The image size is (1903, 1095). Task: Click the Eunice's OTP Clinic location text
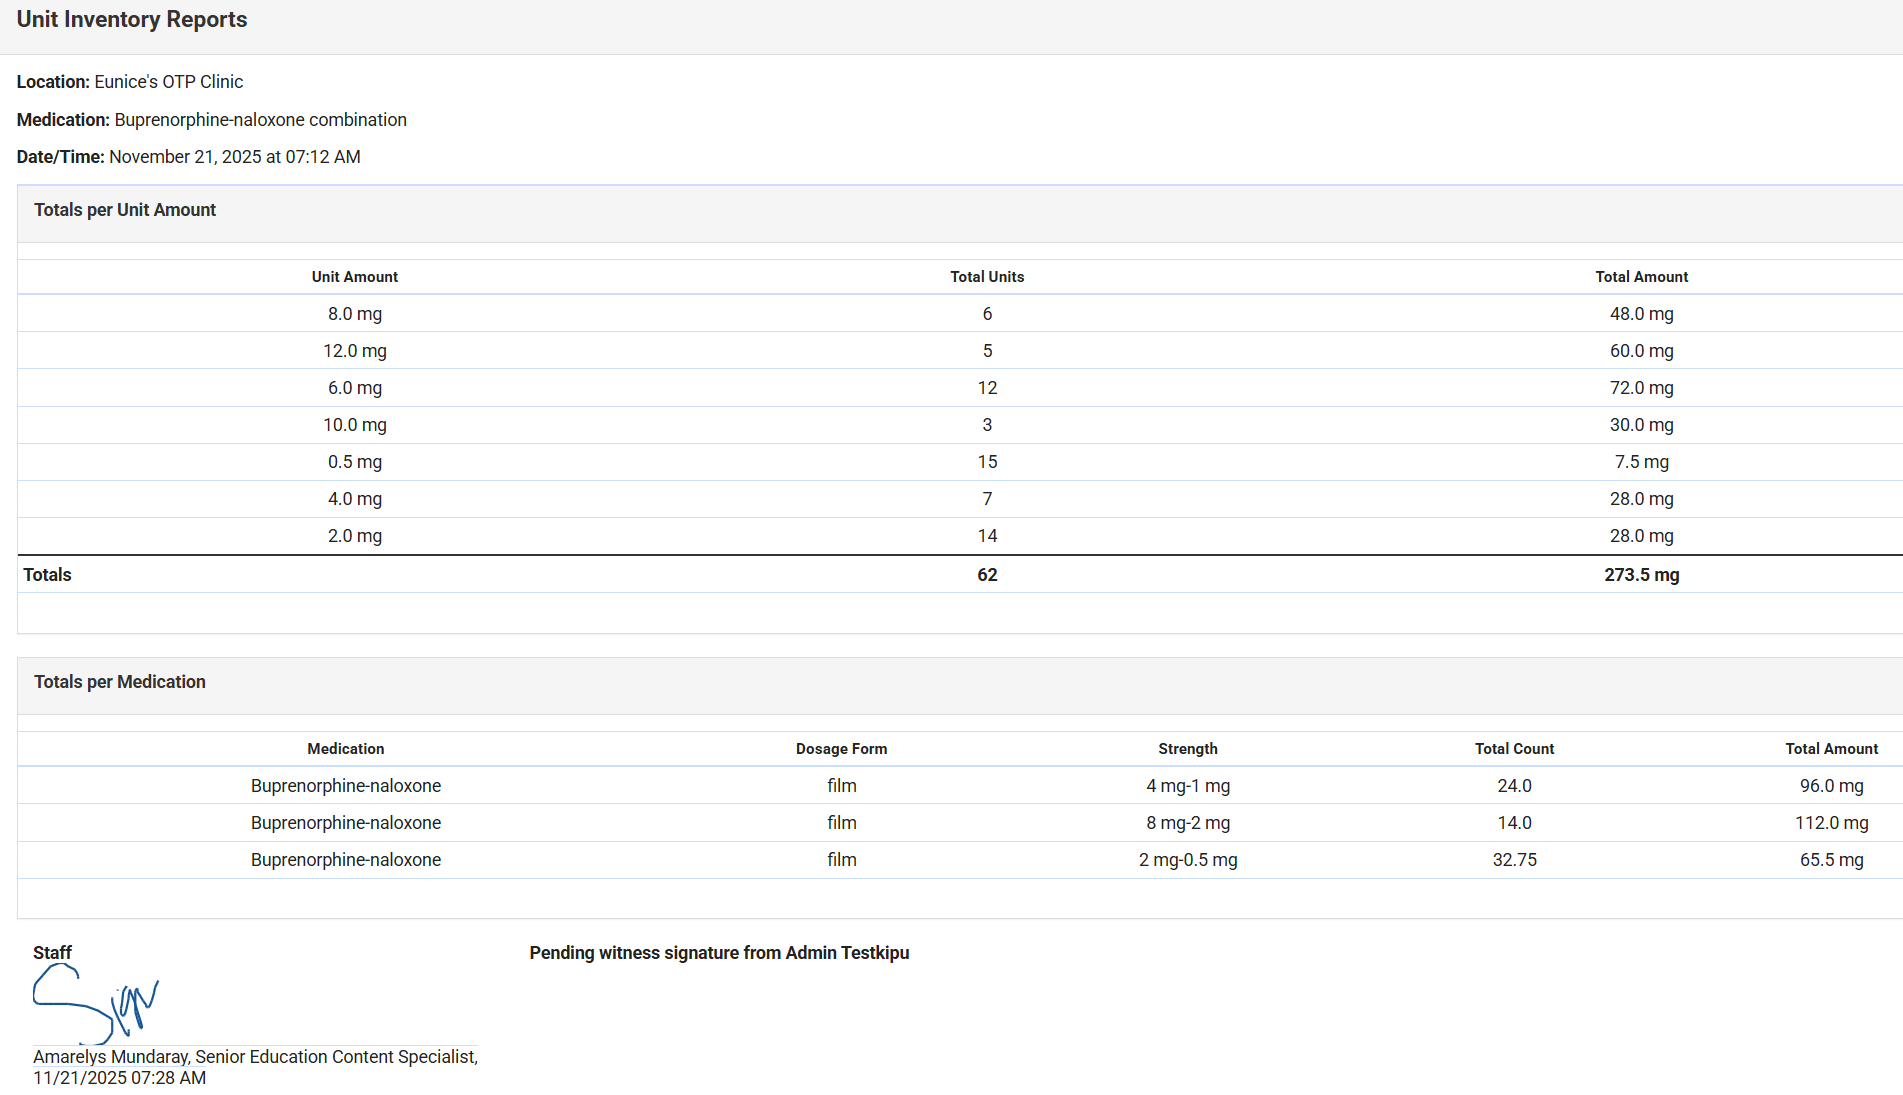pos(168,82)
